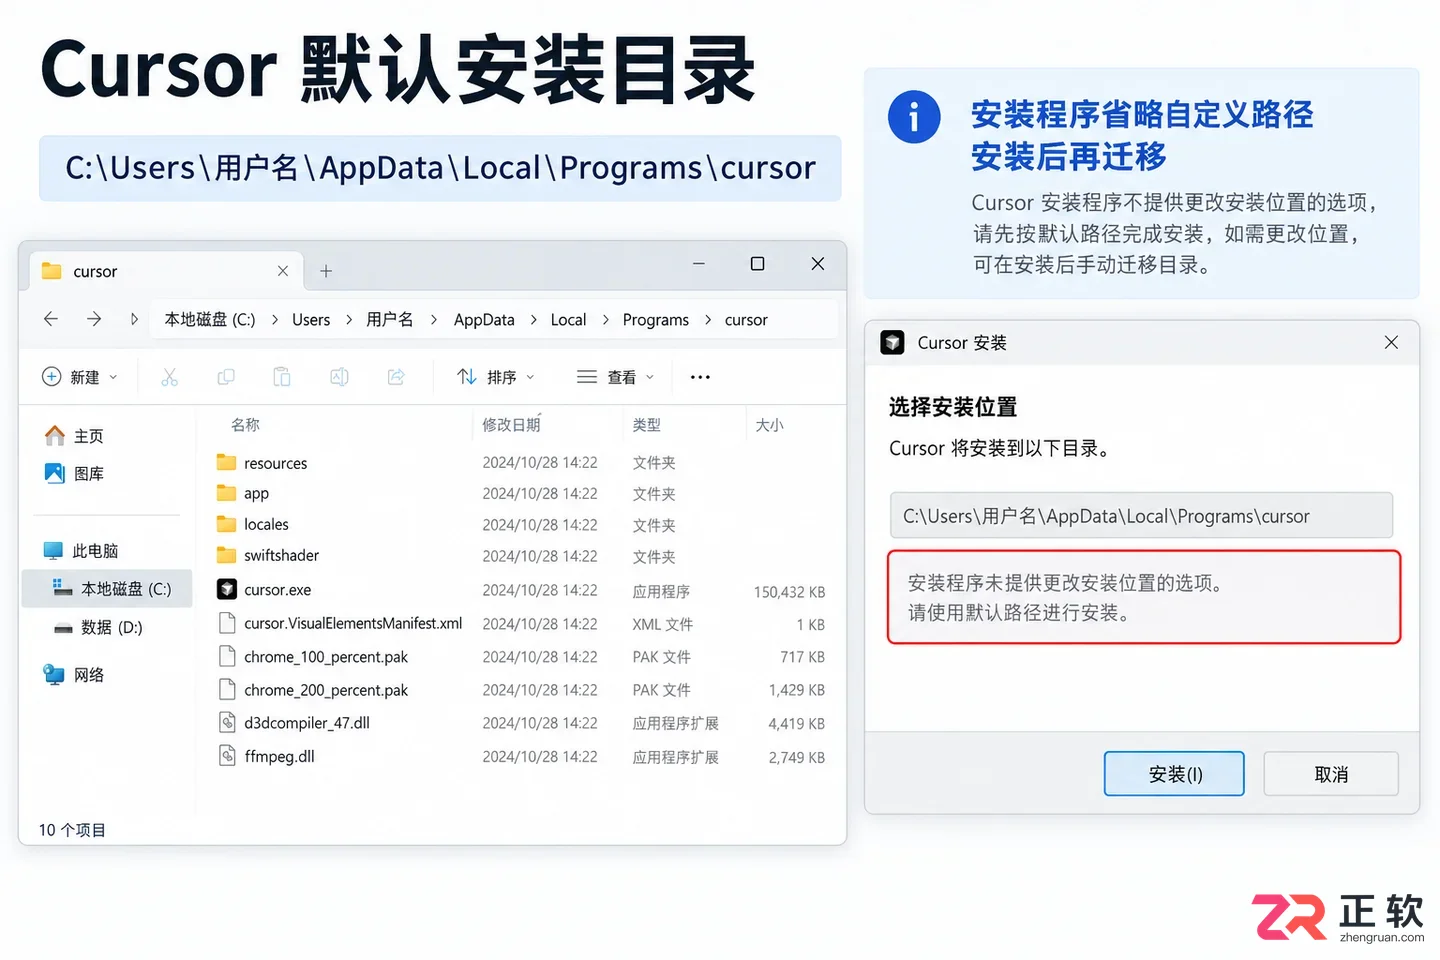The image size is (1440, 960).
Task: Select Local in the address breadcrumb
Action: 568,320
